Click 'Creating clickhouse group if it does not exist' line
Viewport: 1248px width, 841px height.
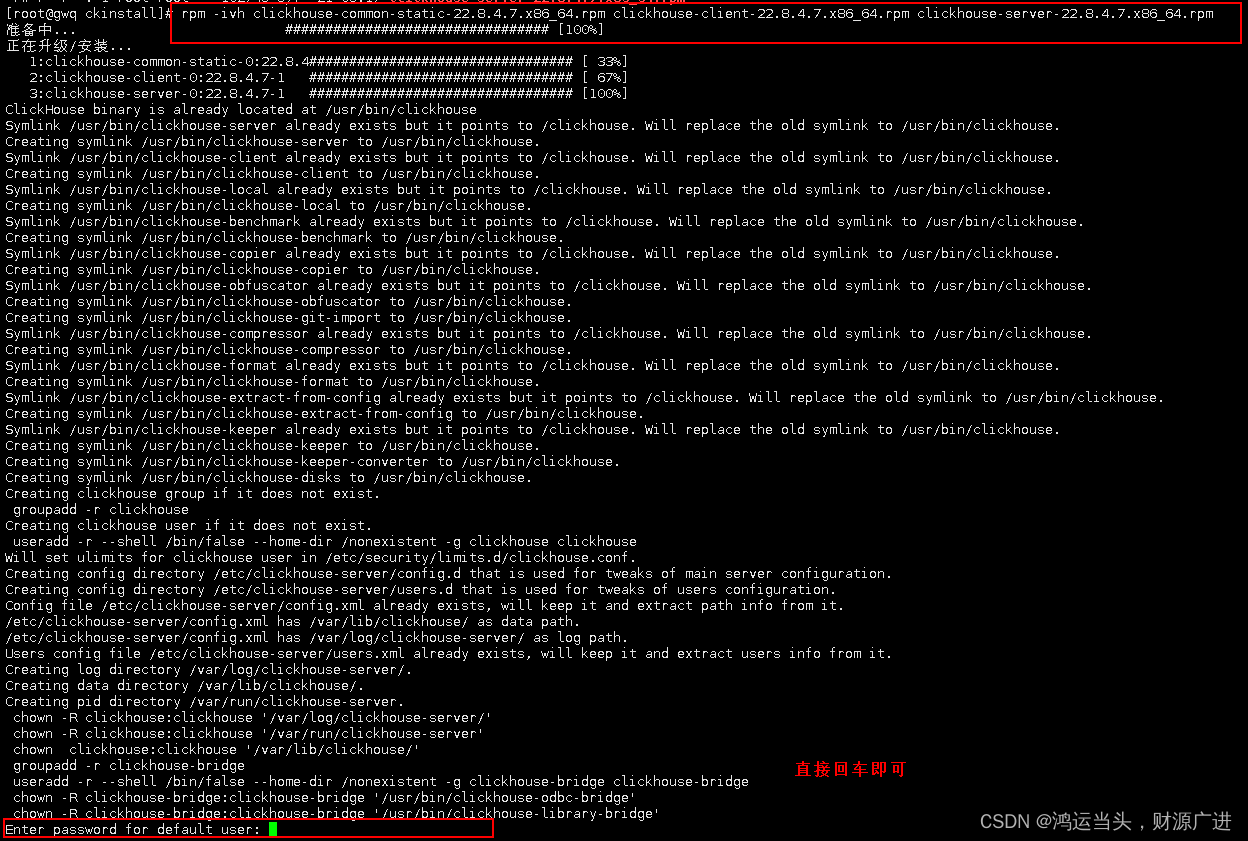193,493
